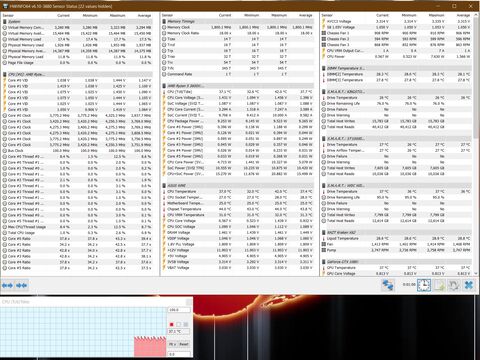Image resolution: width=480 pixels, height=360 pixels.
Task: Select the S.M.A.R.T.: KINGSTON group header
Action: tap(397, 92)
